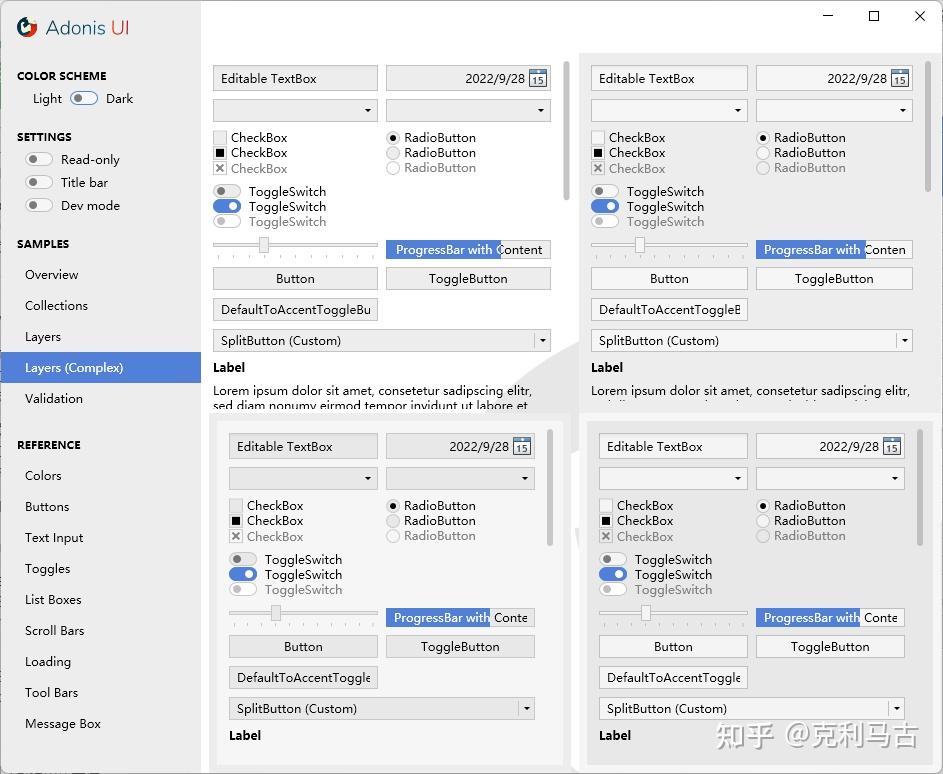Navigate to the Overview sample page
943x774 pixels.
(51, 274)
